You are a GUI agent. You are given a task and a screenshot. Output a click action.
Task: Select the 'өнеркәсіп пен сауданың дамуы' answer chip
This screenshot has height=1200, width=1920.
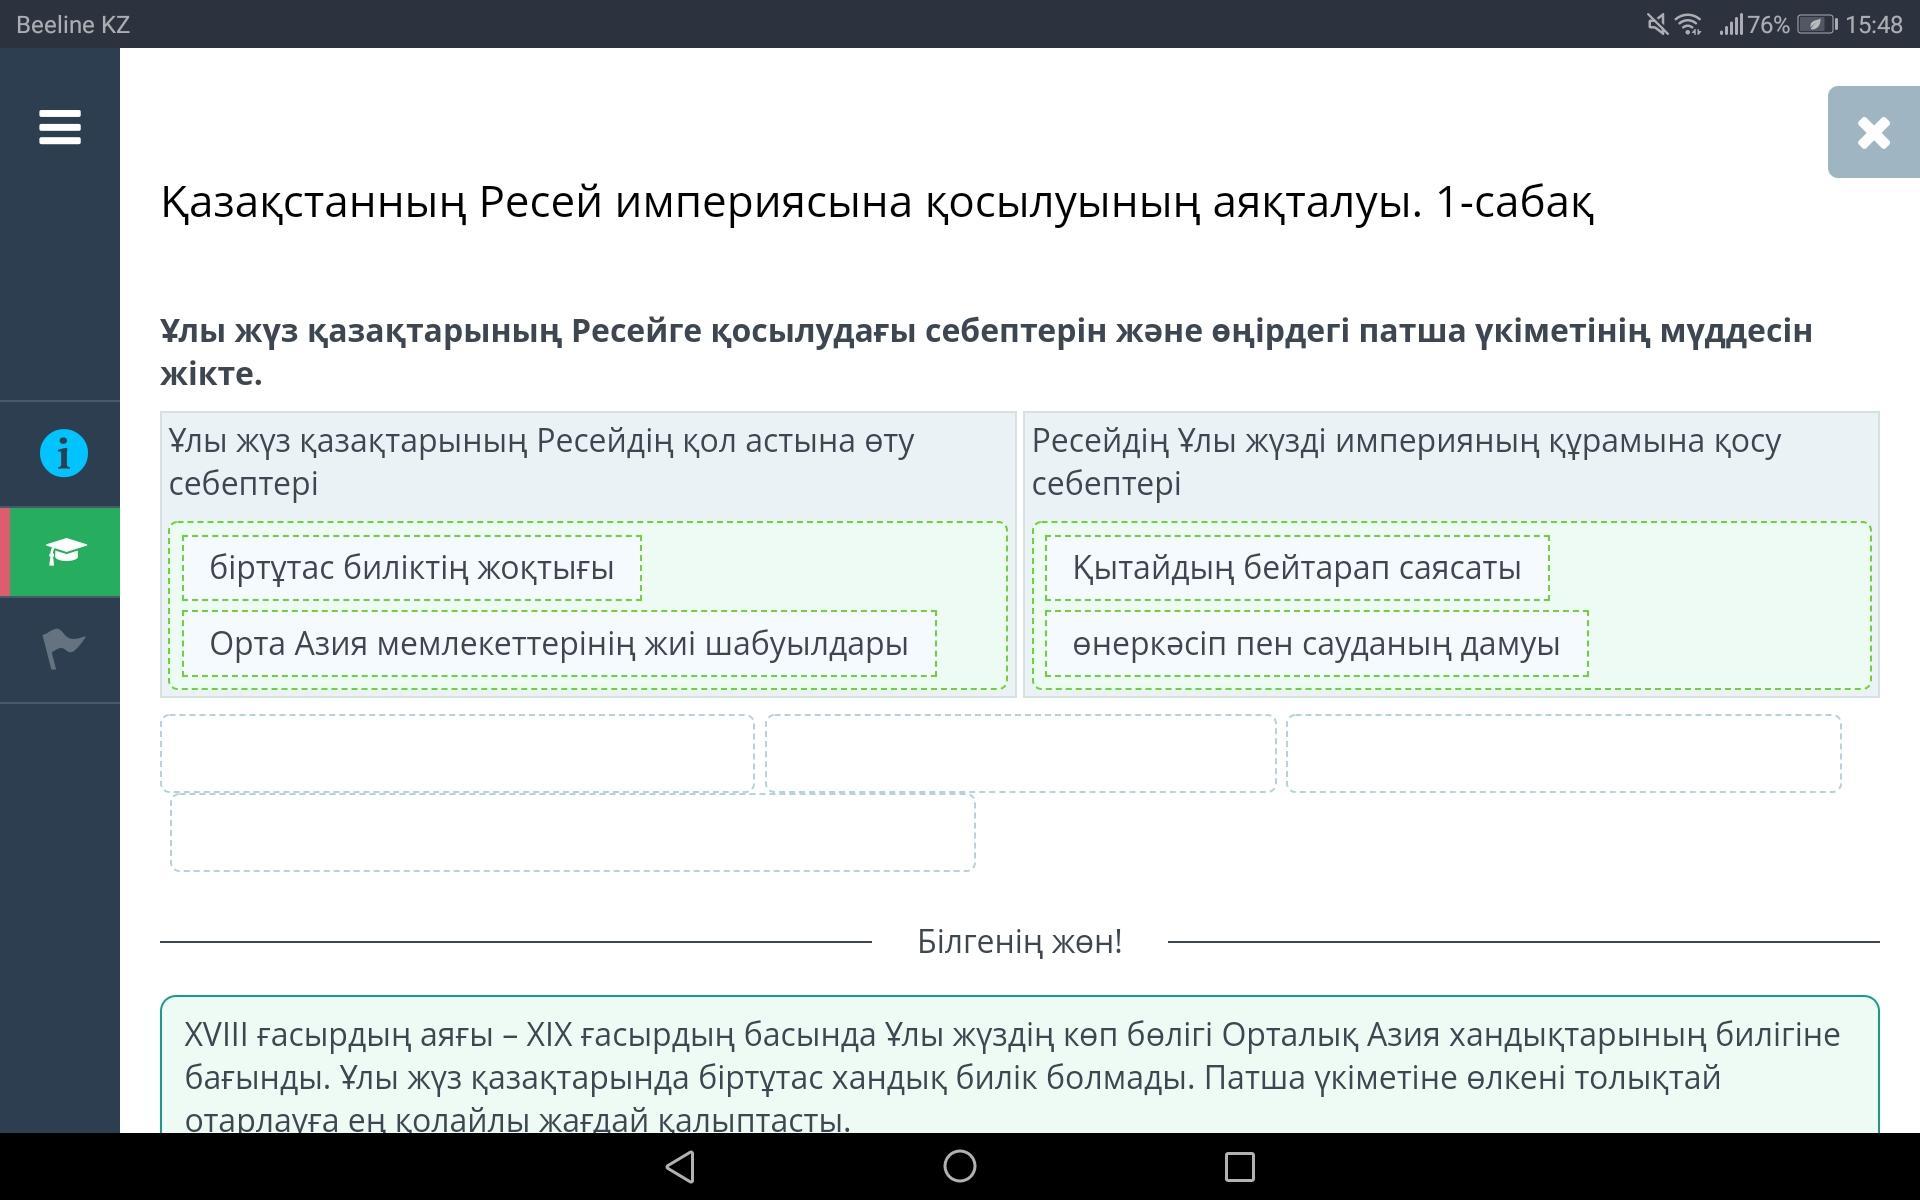1316,644
